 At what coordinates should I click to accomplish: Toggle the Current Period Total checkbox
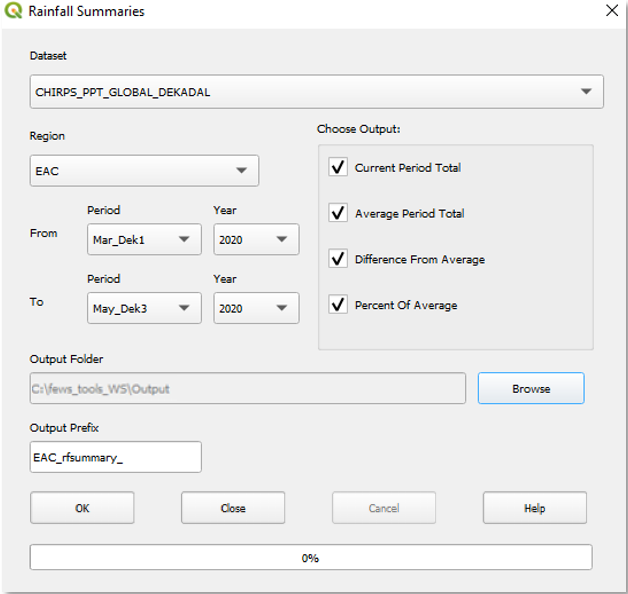(338, 168)
